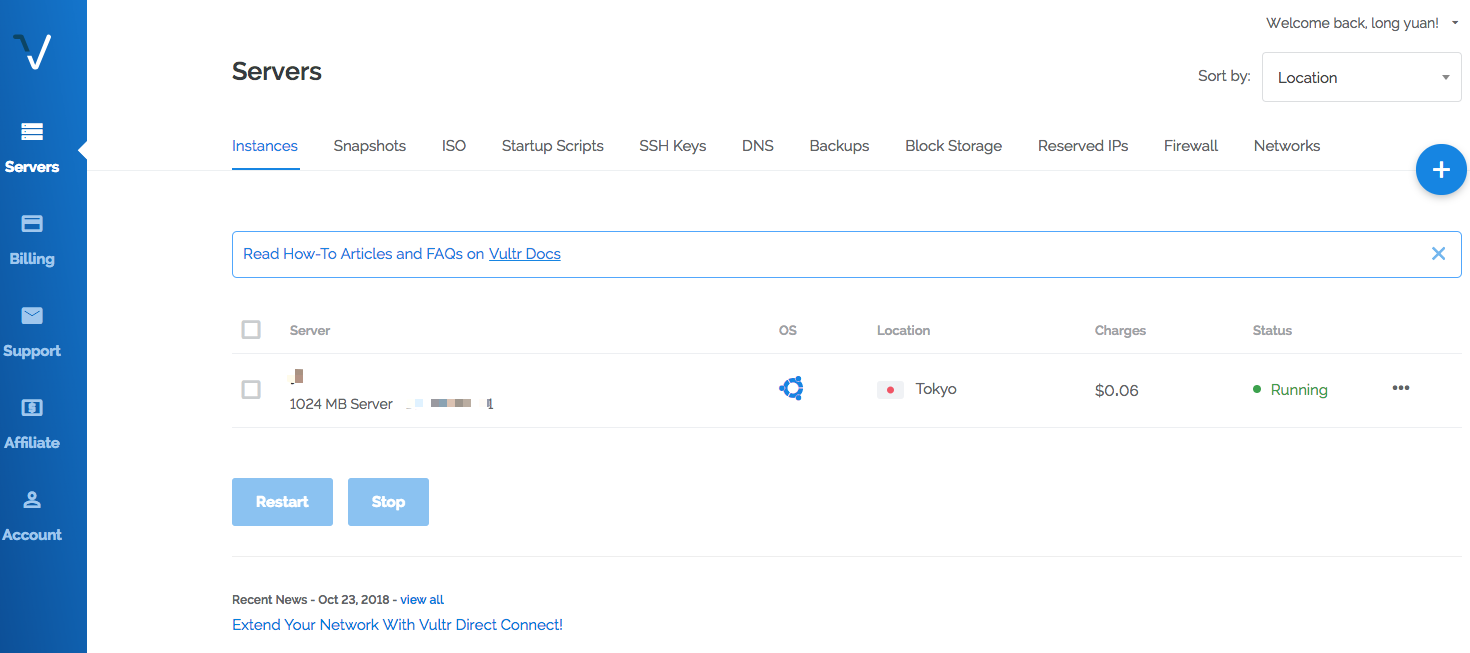Select the Tokyo server row checkbox

tap(251, 390)
